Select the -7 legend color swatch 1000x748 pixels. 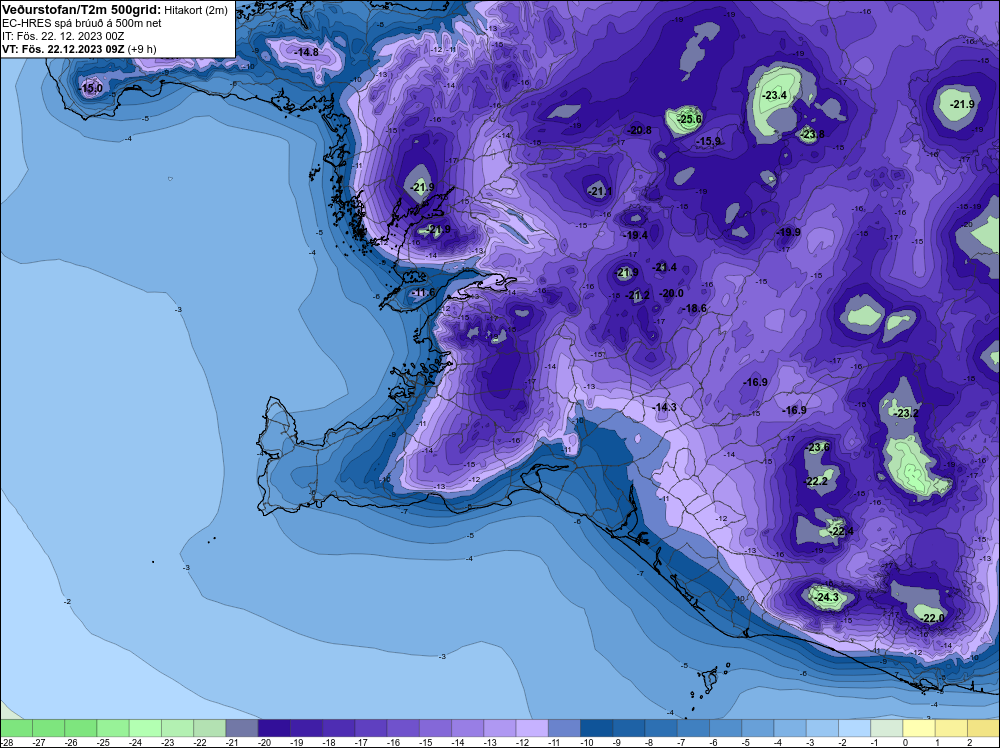click(x=693, y=728)
